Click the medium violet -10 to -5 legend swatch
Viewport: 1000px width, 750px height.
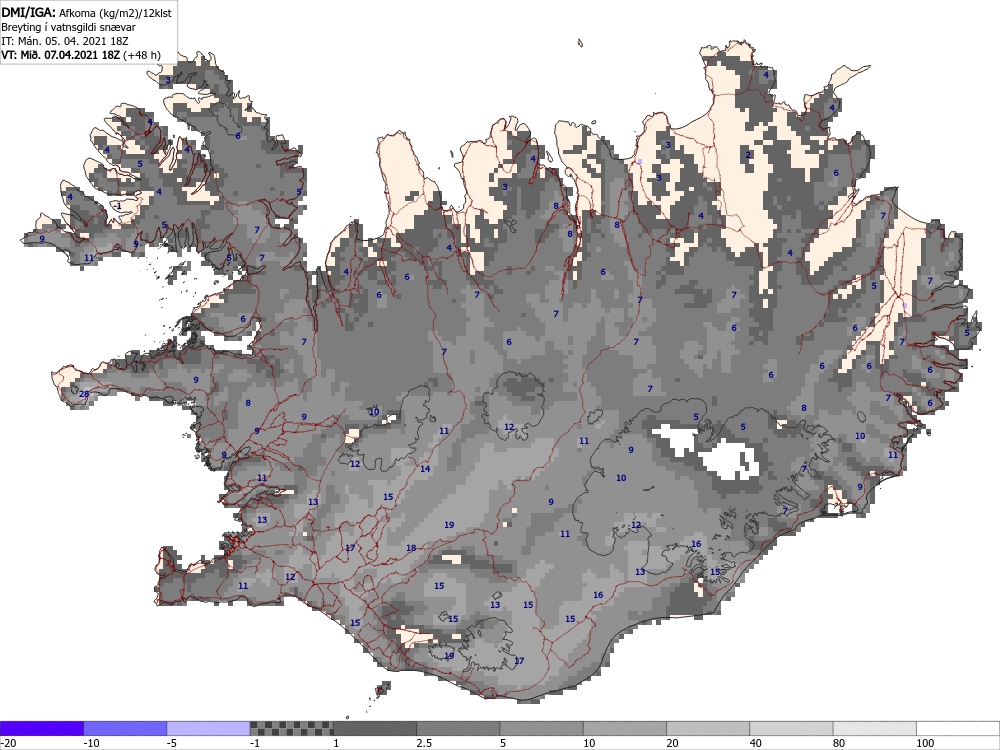pyautogui.click(x=125, y=728)
